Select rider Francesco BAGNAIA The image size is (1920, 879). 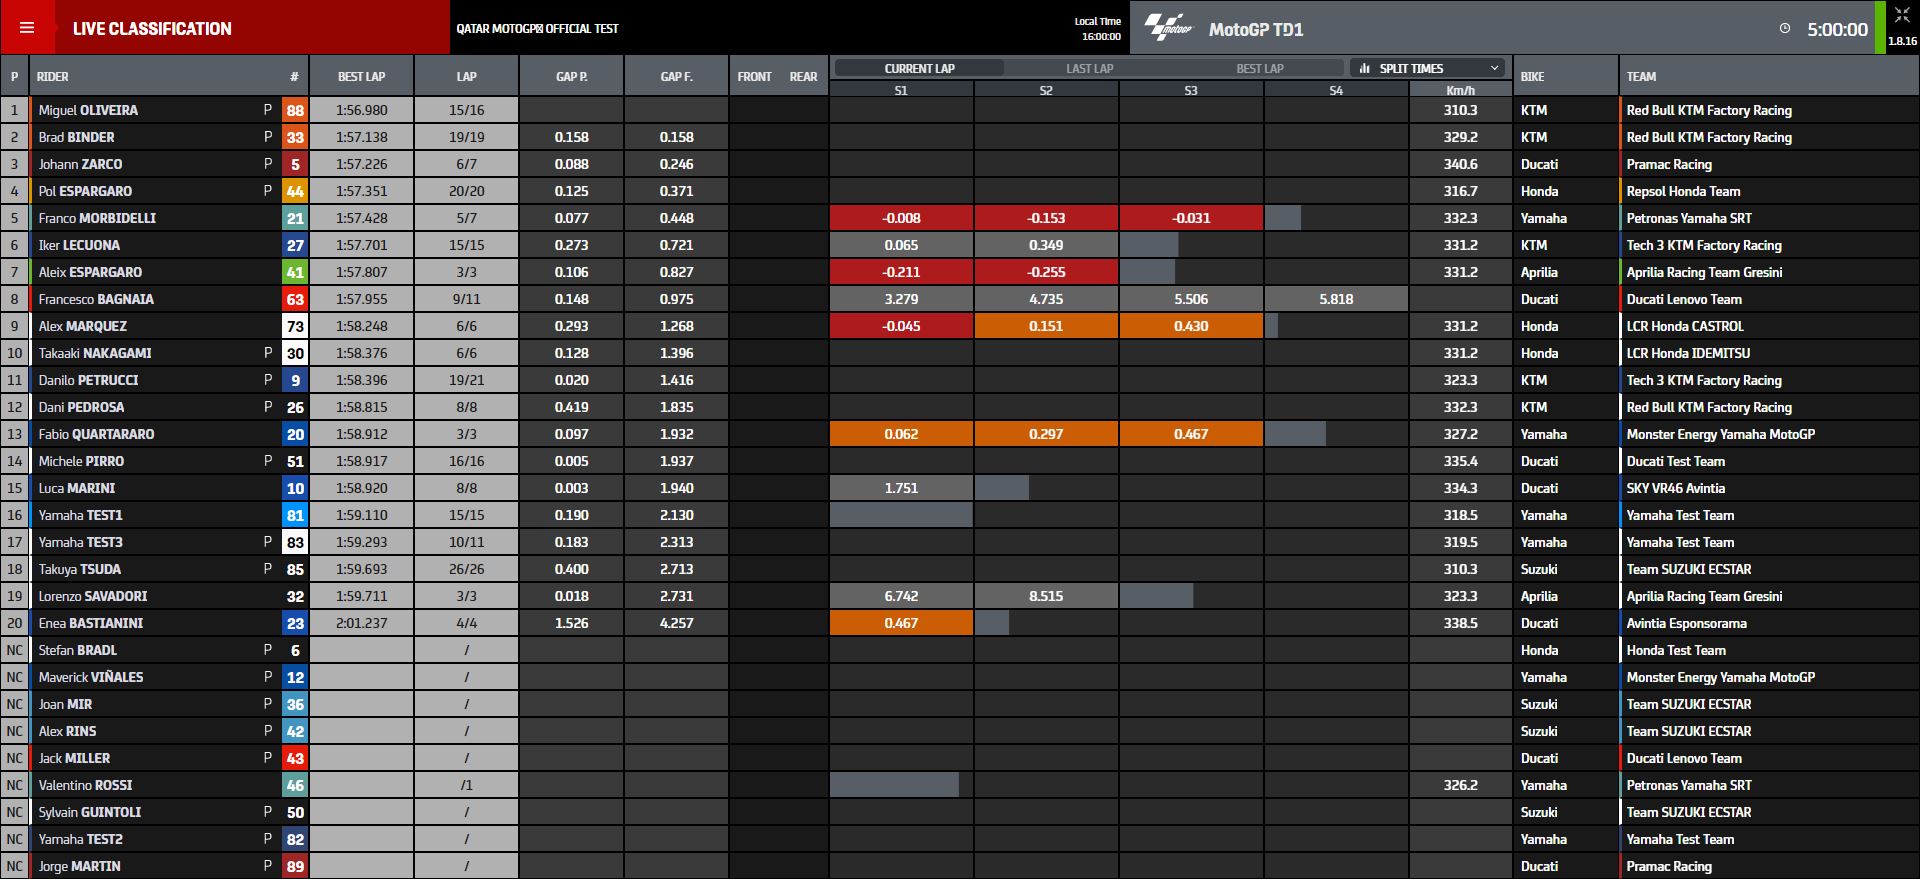coord(96,299)
